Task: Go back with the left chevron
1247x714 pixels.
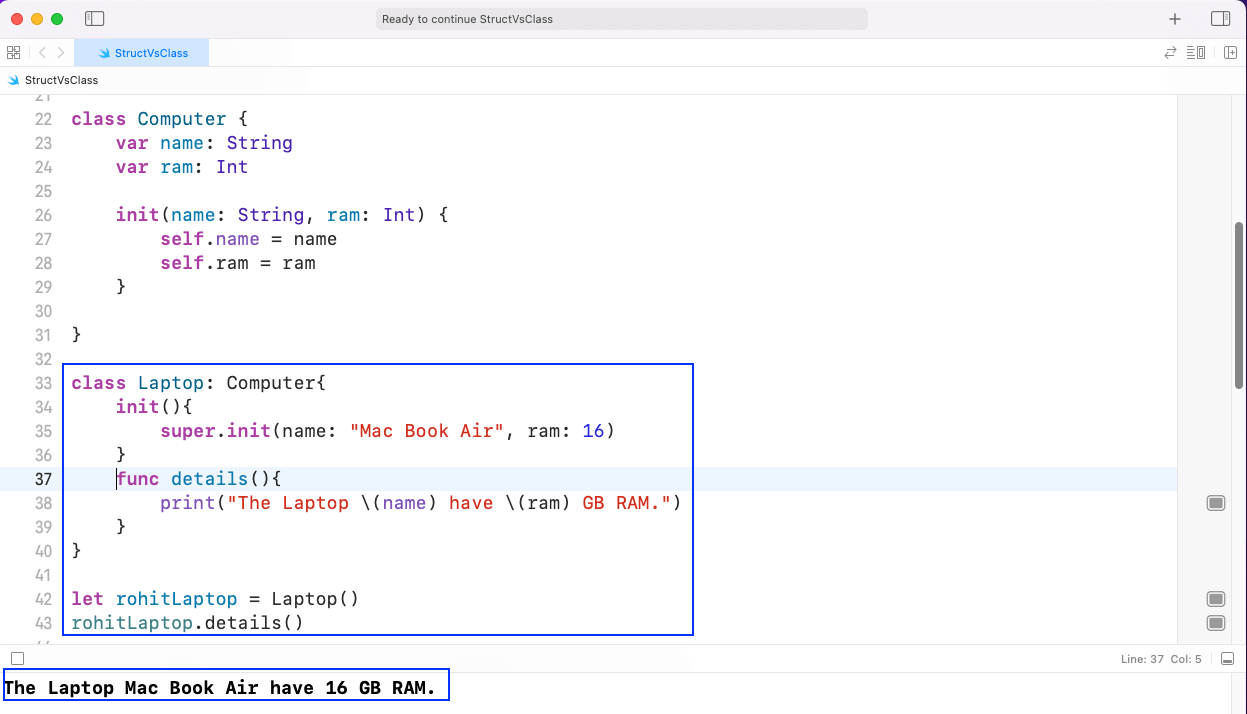Action: pyautogui.click(x=42, y=53)
